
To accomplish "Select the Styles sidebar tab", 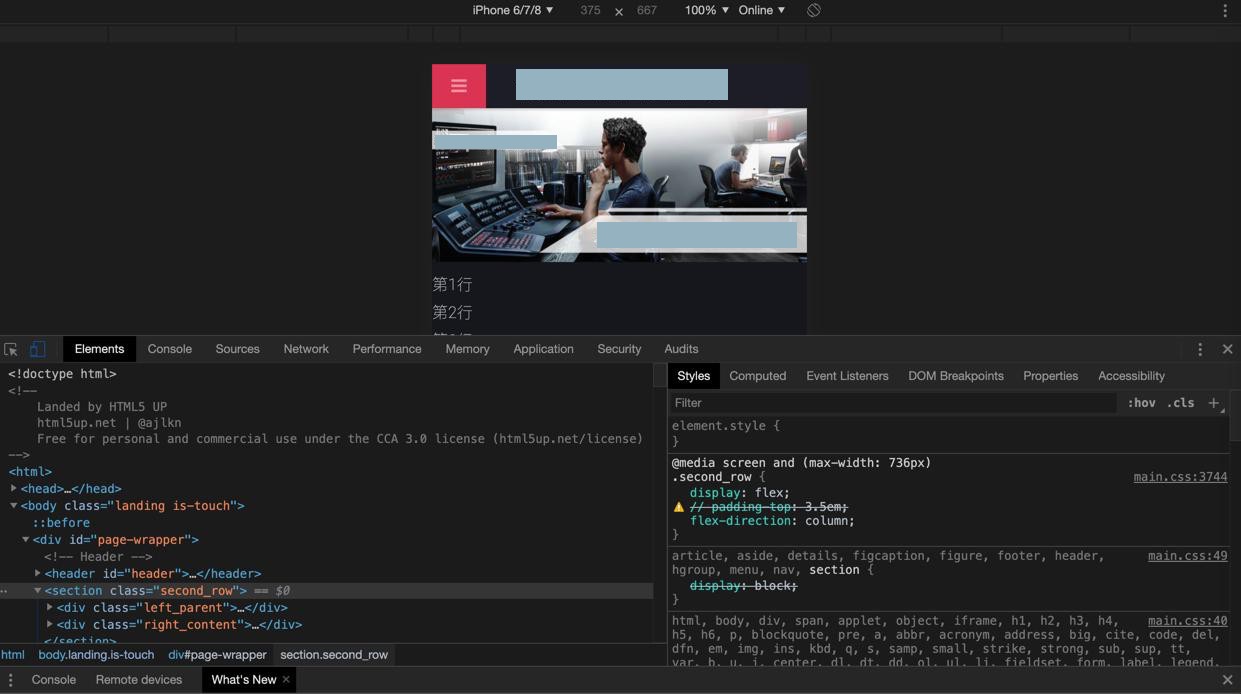I will tap(693, 376).
